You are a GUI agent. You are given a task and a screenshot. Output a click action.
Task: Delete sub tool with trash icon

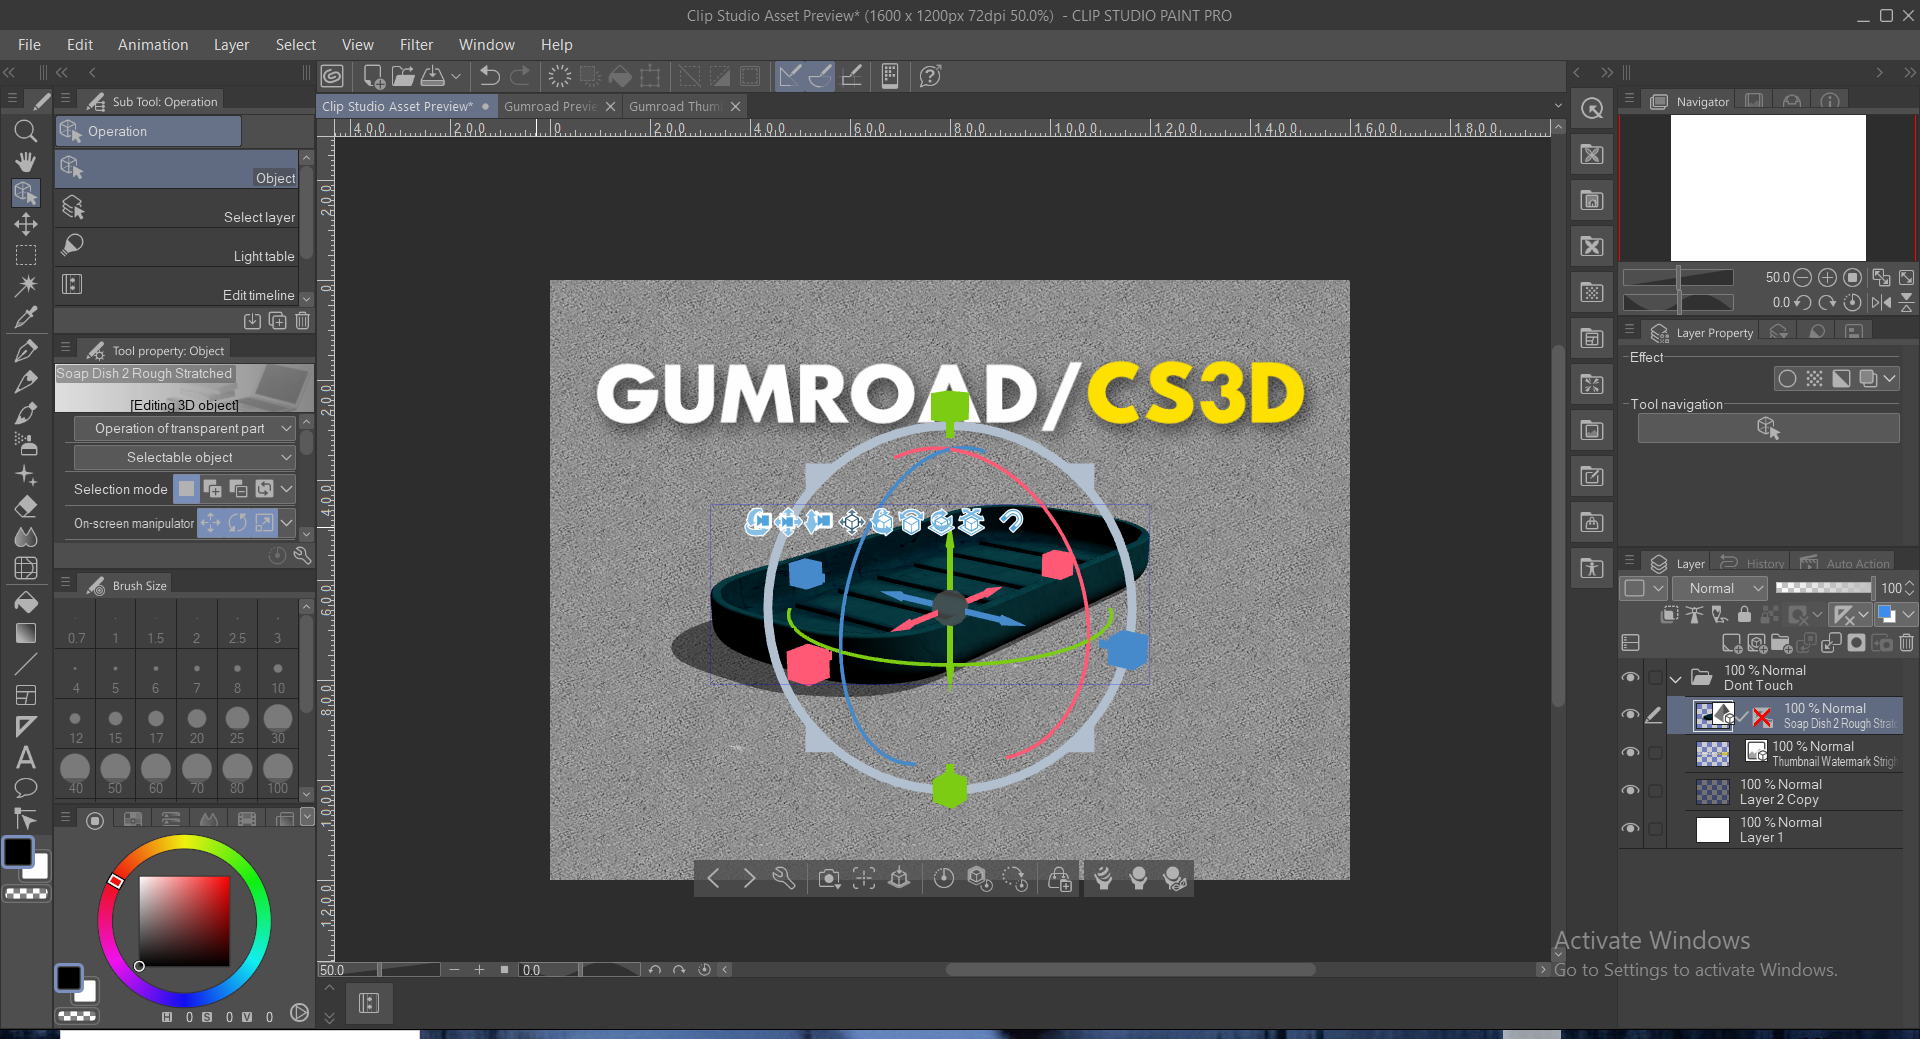[303, 321]
